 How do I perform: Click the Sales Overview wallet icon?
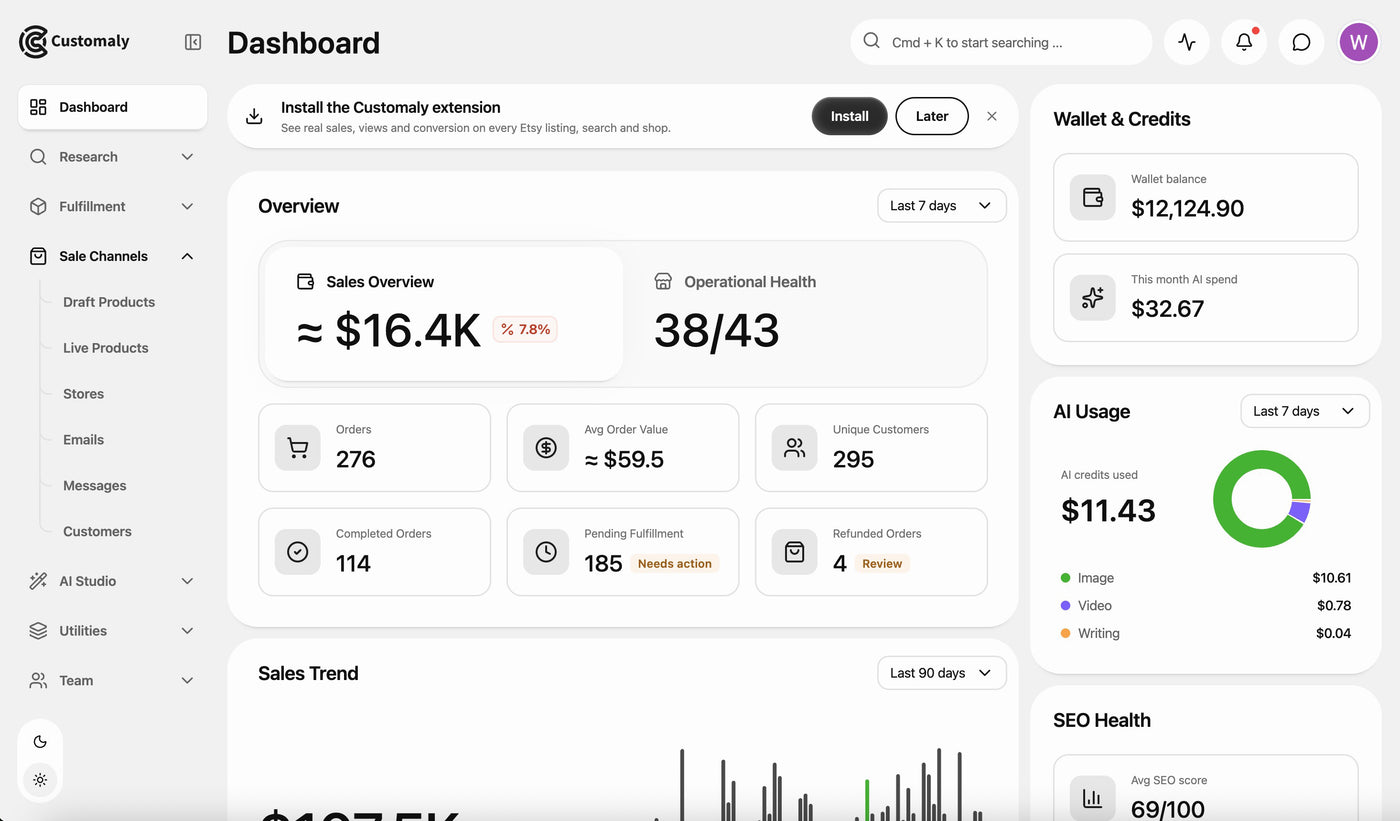click(x=306, y=282)
